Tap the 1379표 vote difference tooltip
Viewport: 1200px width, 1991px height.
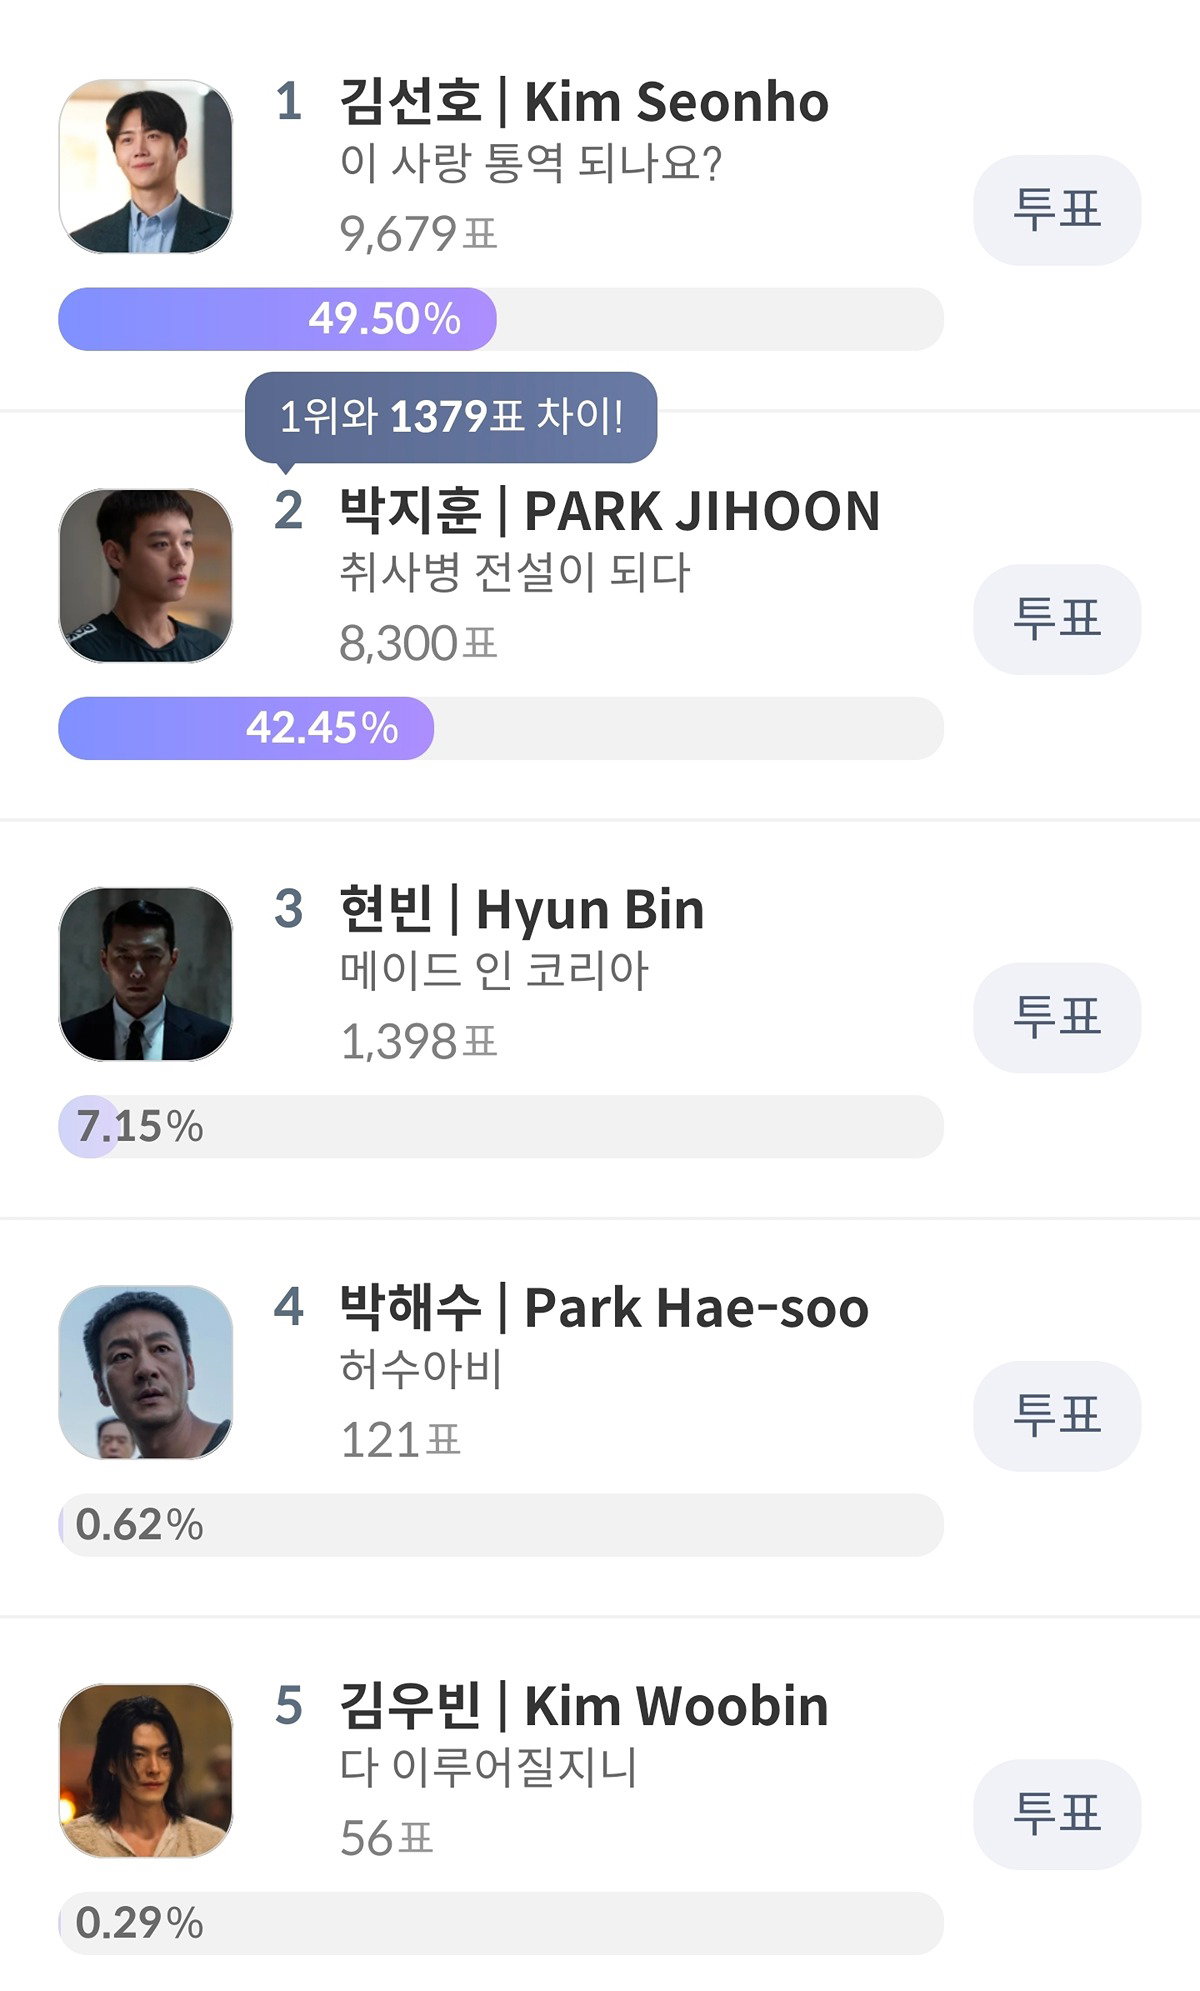tap(451, 418)
